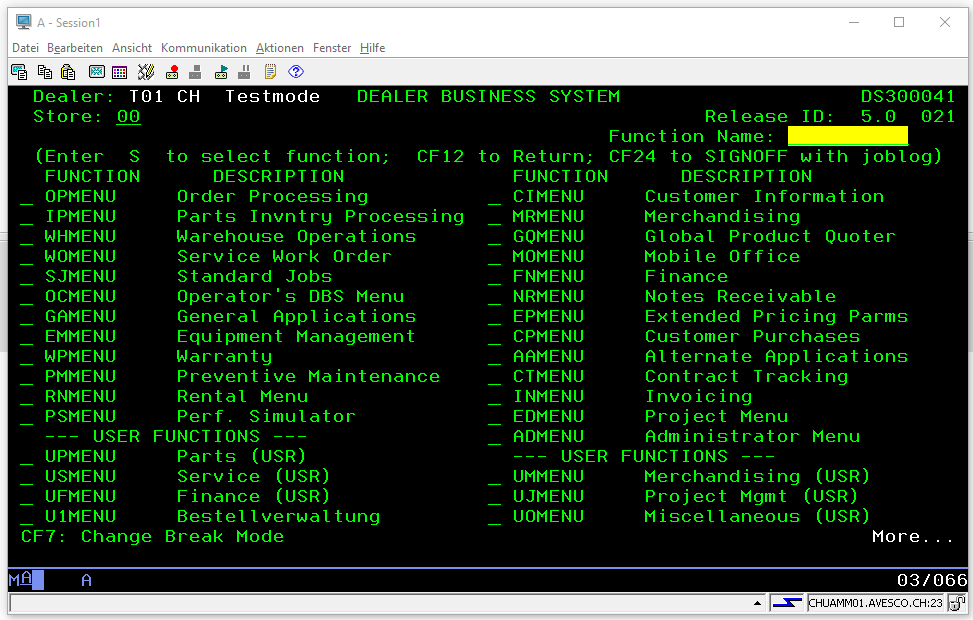The width and height of the screenshot is (973, 620).
Task: Open the Datei menu
Action: pyautogui.click(x=25, y=48)
